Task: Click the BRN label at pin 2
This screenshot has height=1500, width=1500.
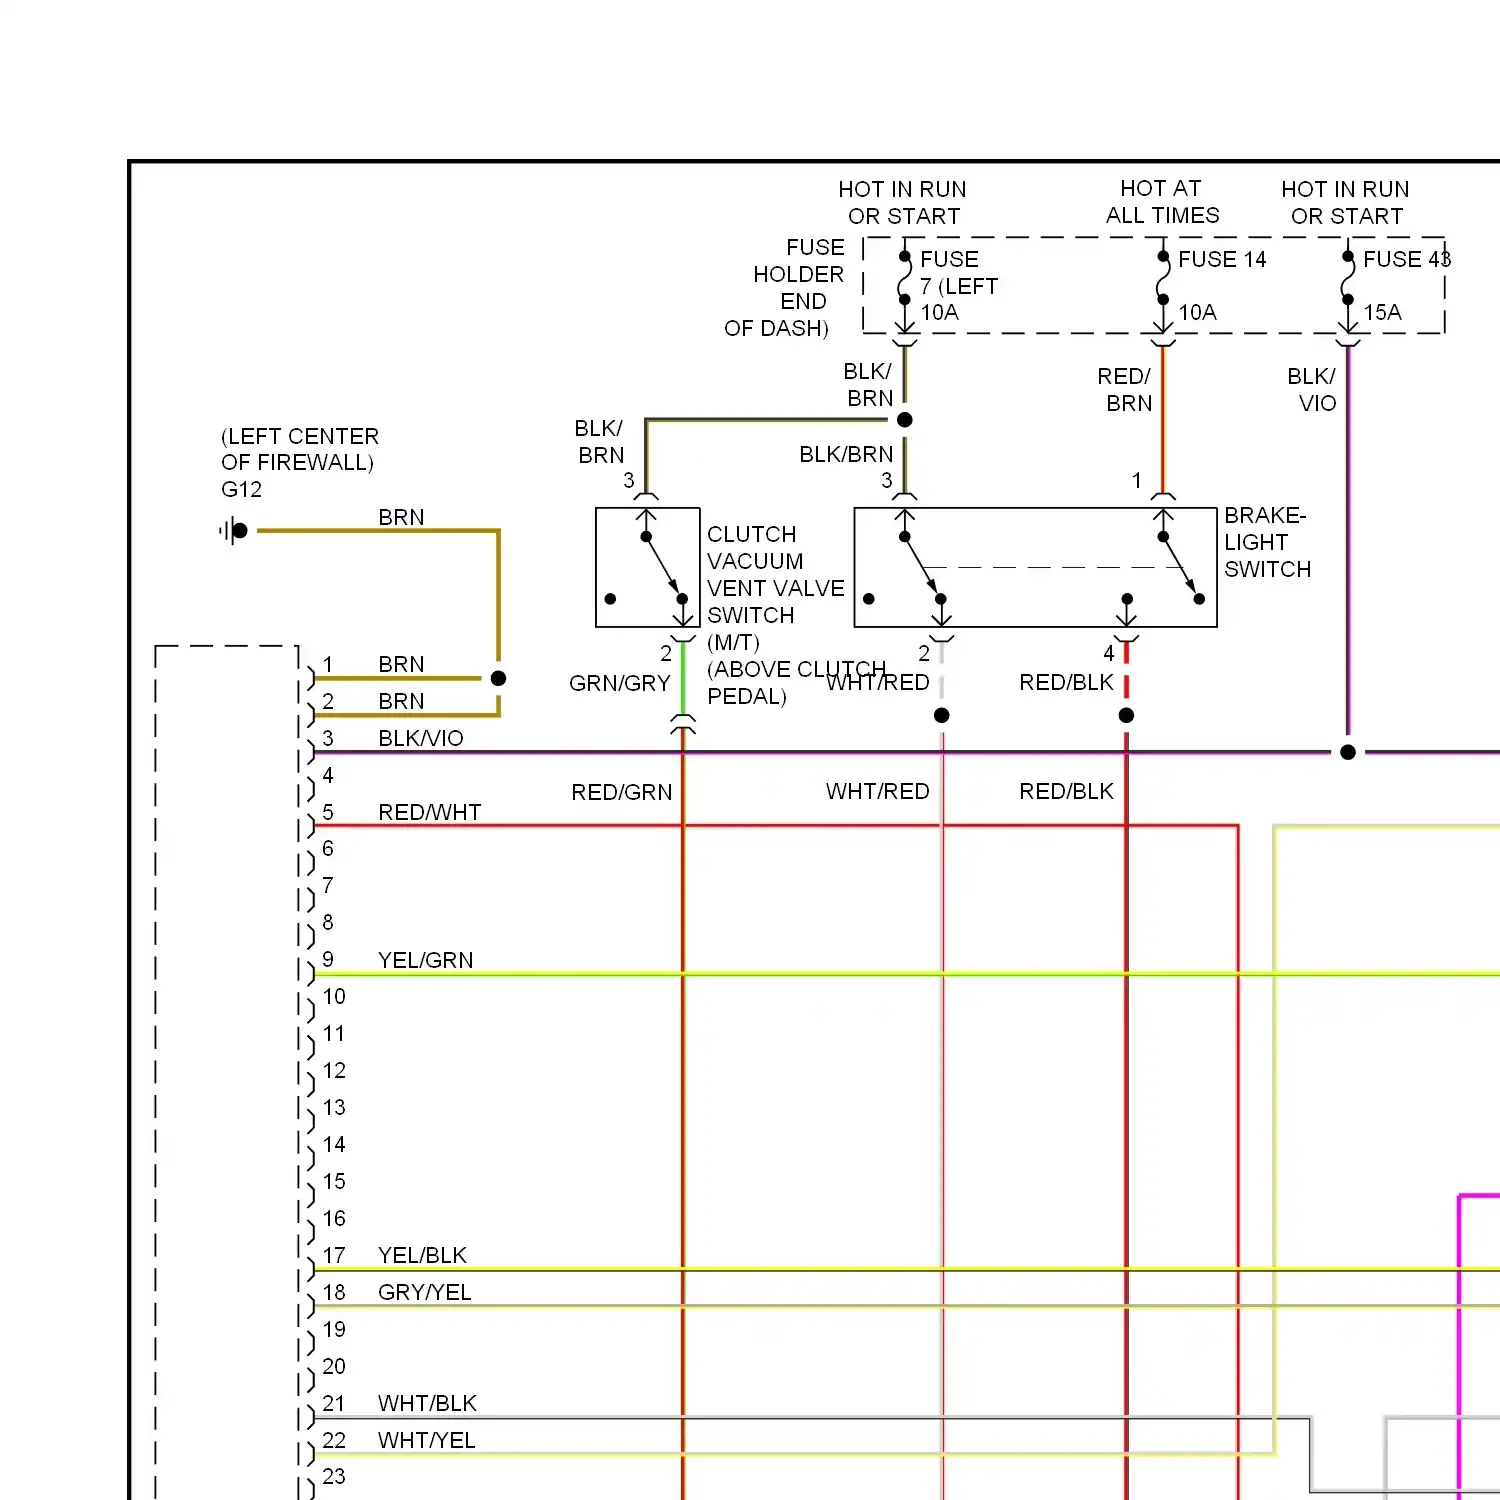Action: pyautogui.click(x=401, y=701)
